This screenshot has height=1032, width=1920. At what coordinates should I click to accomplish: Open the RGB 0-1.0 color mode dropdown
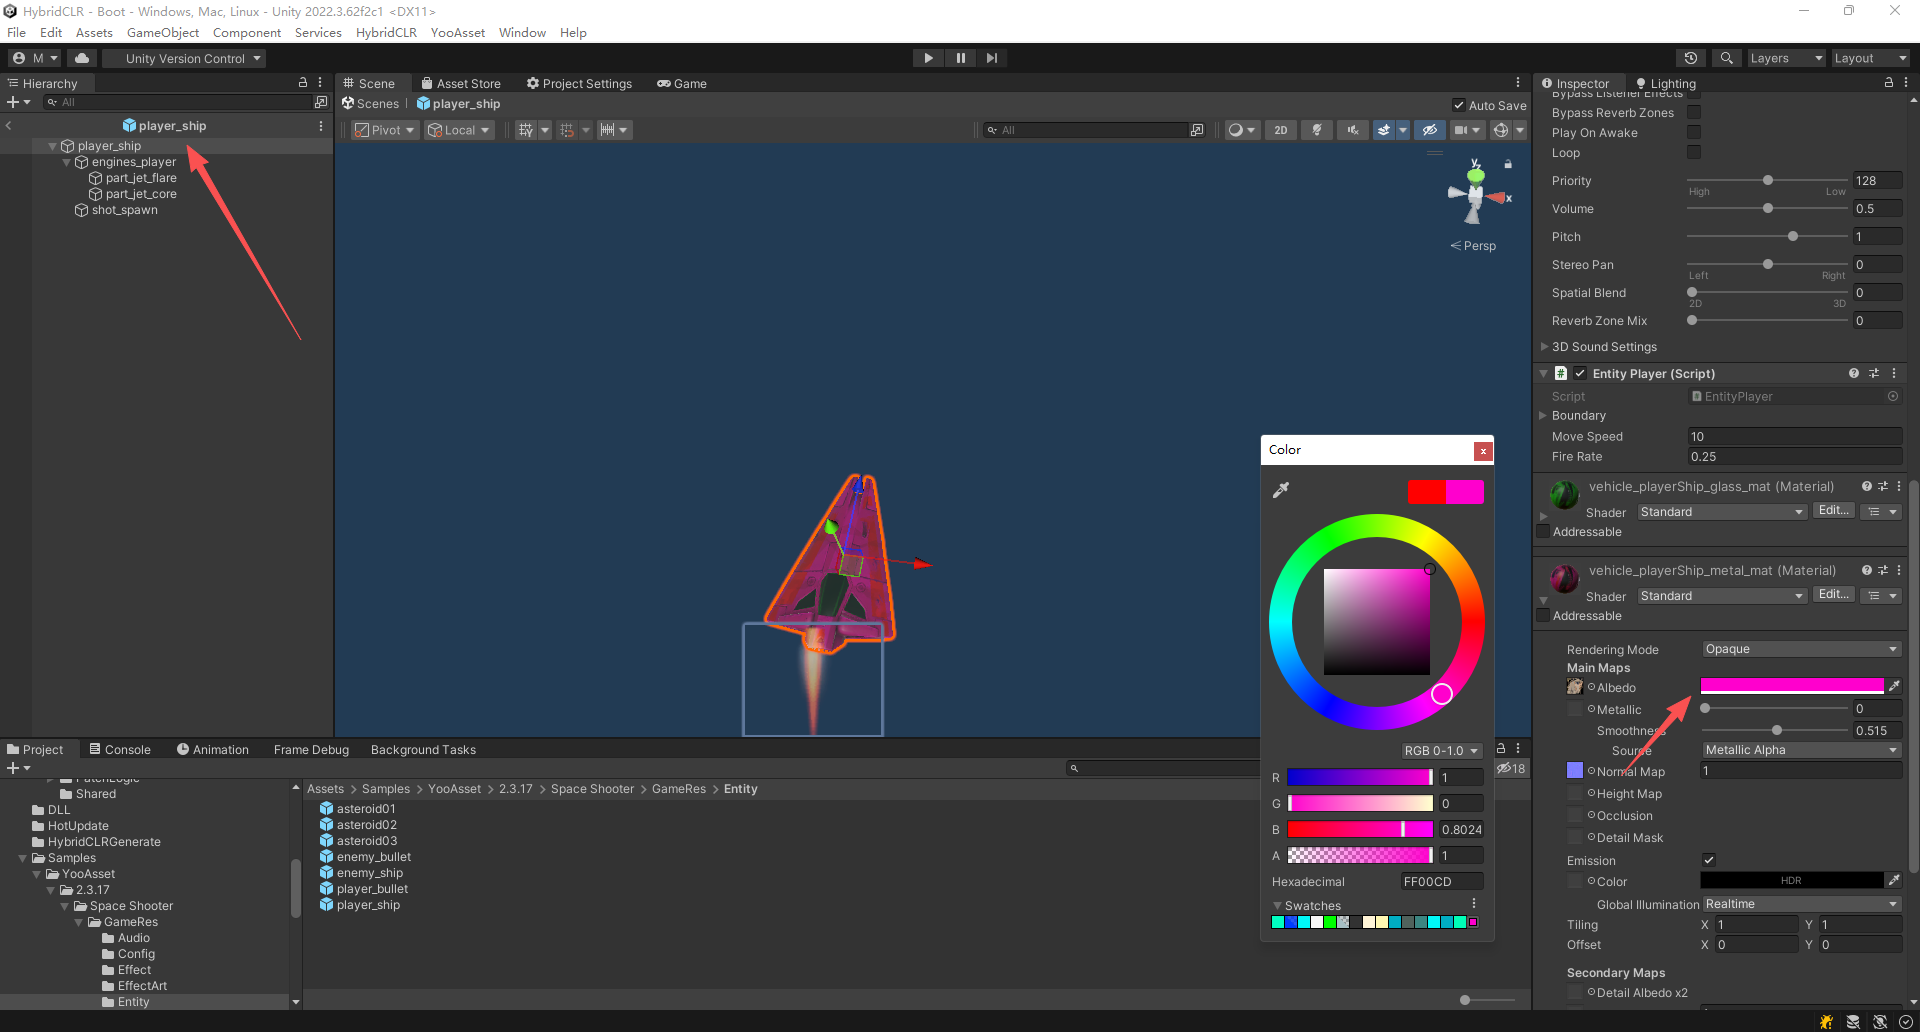pyautogui.click(x=1440, y=750)
